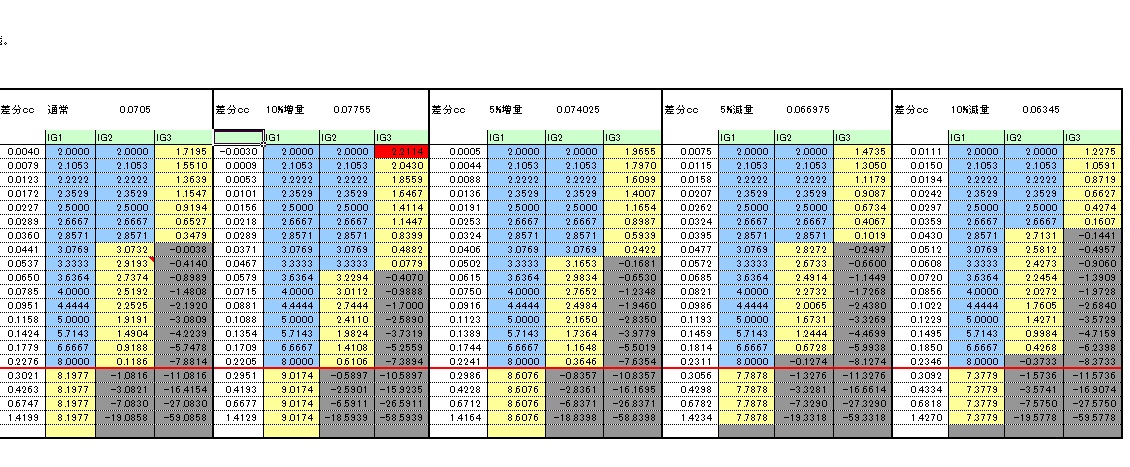Click the value 0.066975
Screen dimensions: 1130x467
[x=808, y=110]
